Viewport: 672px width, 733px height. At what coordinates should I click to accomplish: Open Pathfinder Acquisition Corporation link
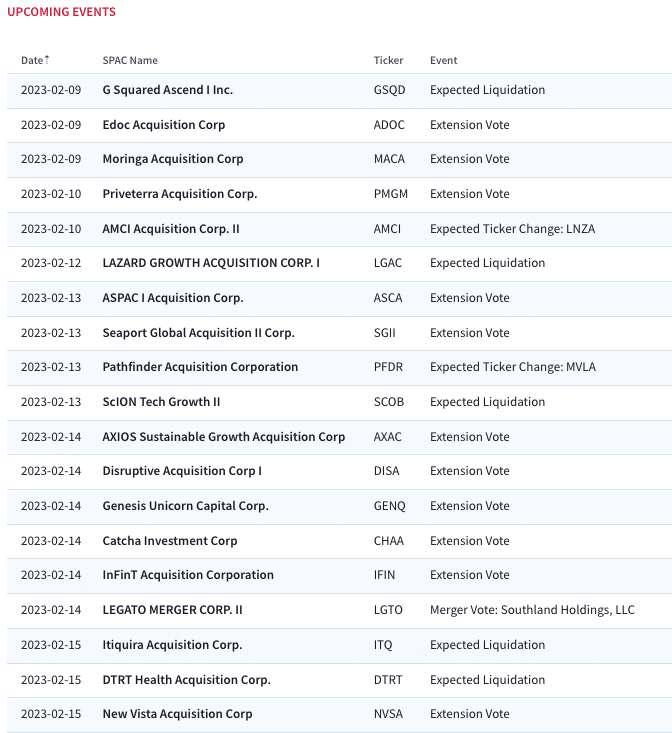click(200, 367)
